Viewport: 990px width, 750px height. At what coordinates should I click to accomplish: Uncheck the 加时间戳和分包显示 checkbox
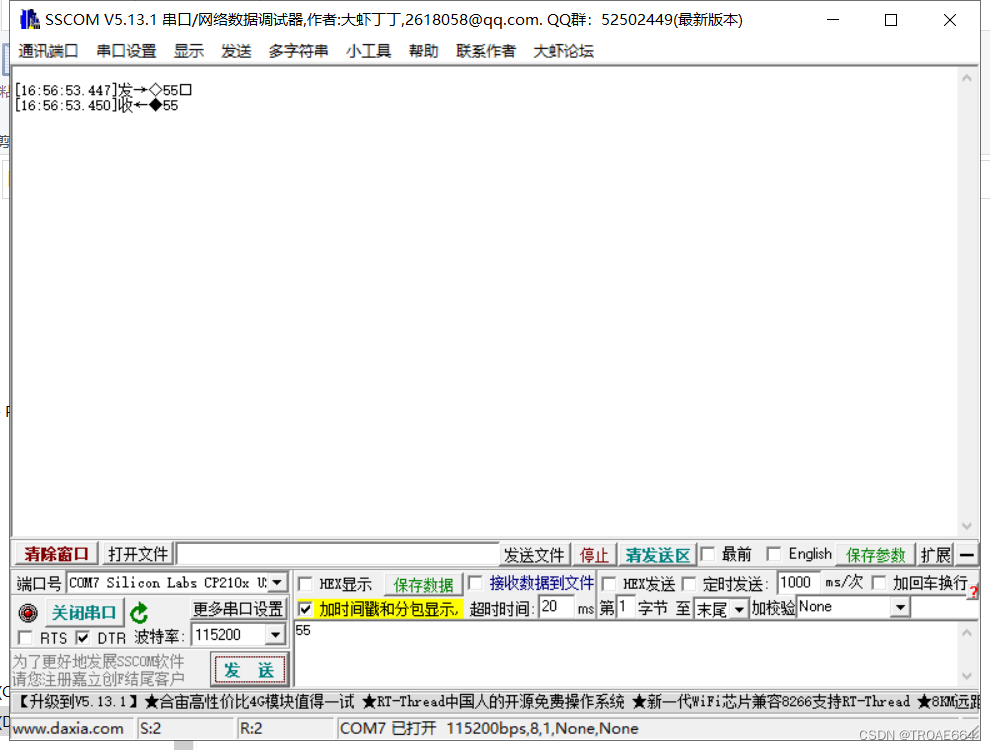[x=305, y=609]
